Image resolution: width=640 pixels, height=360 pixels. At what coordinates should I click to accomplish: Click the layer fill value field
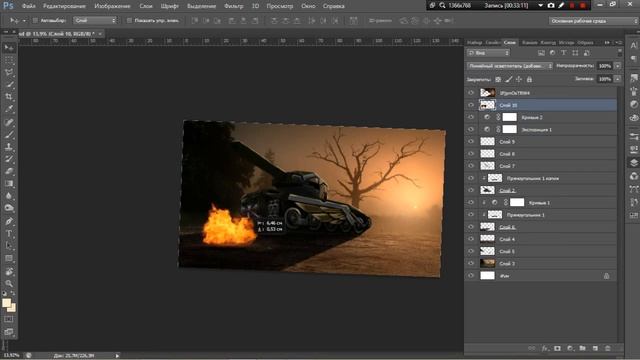coord(605,79)
